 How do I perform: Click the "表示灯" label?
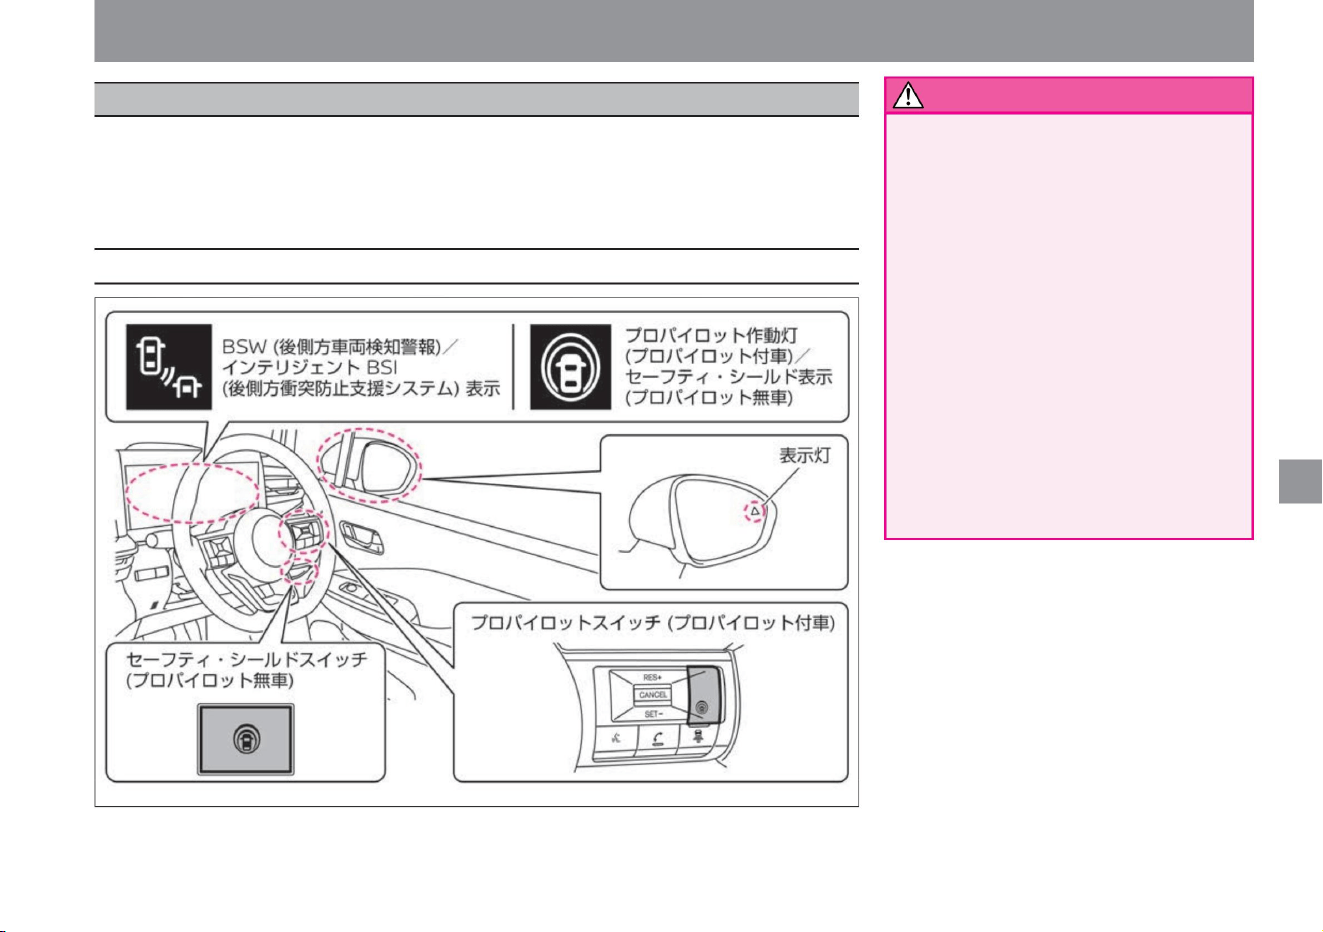pyautogui.click(x=805, y=456)
